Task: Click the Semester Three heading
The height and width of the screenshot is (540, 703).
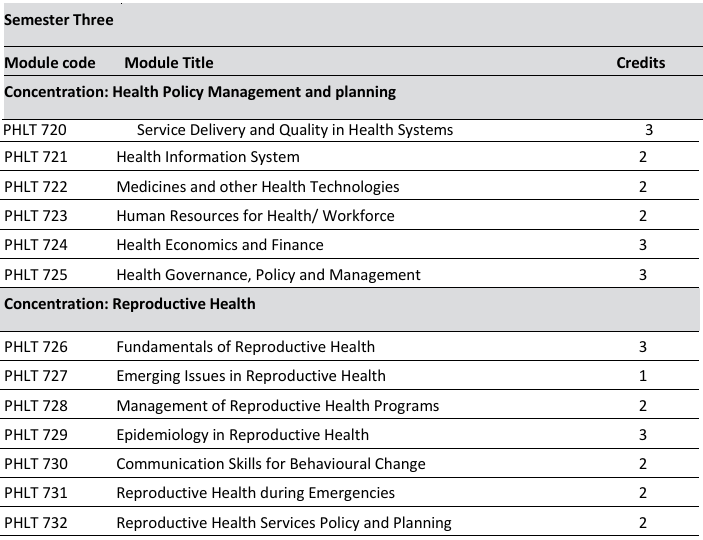Action: click(x=59, y=19)
